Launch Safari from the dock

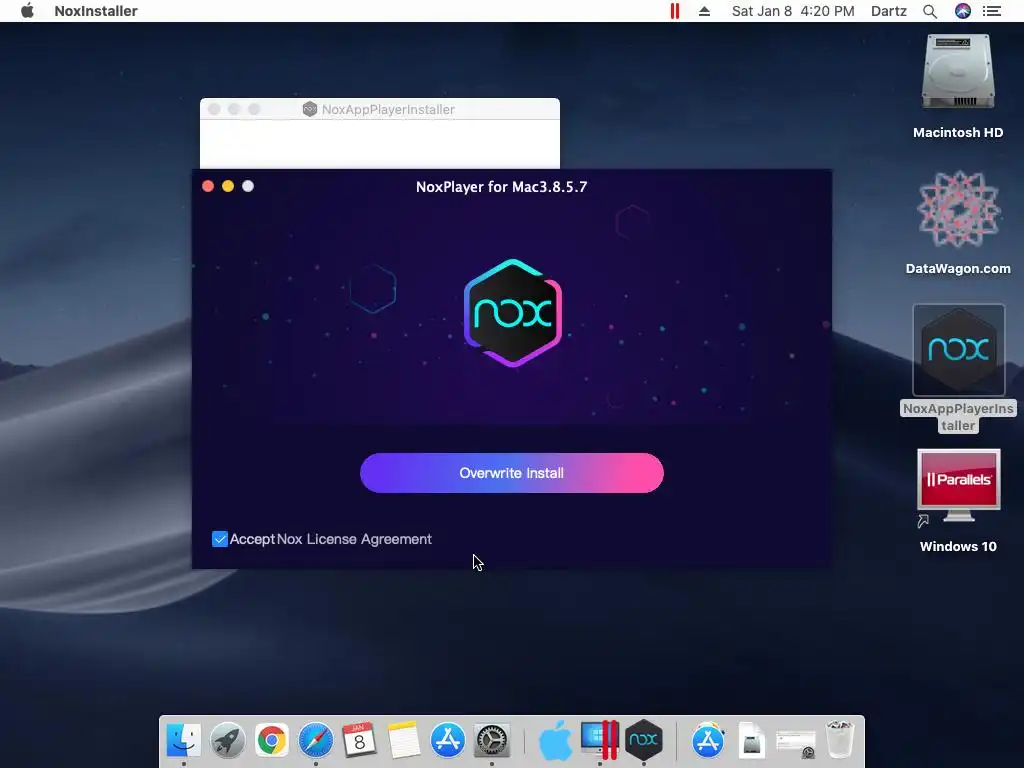pyautogui.click(x=315, y=741)
